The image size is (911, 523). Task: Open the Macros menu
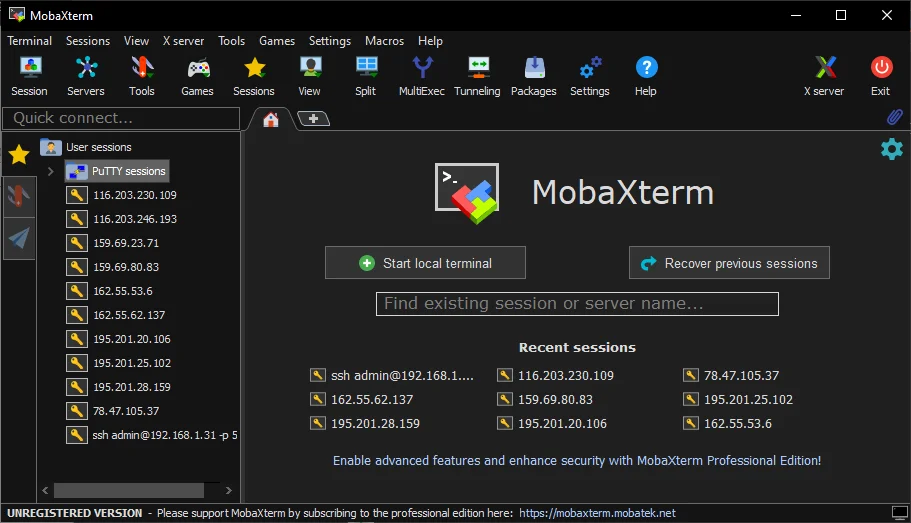coord(385,41)
